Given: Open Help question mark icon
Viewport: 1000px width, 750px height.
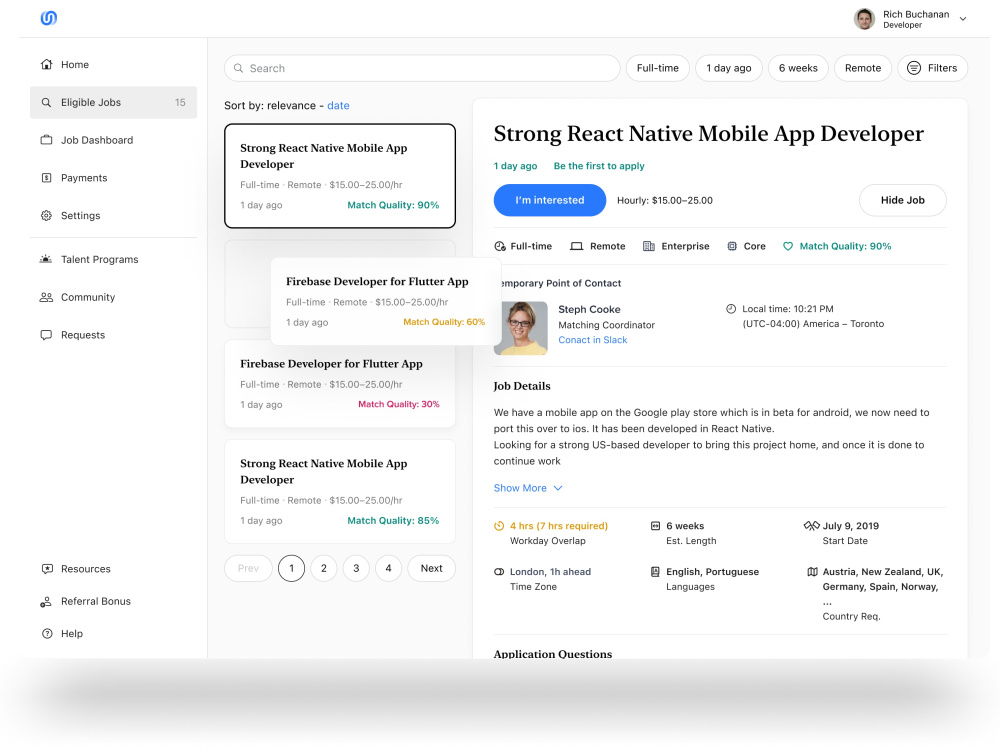Looking at the screenshot, I should [47, 633].
